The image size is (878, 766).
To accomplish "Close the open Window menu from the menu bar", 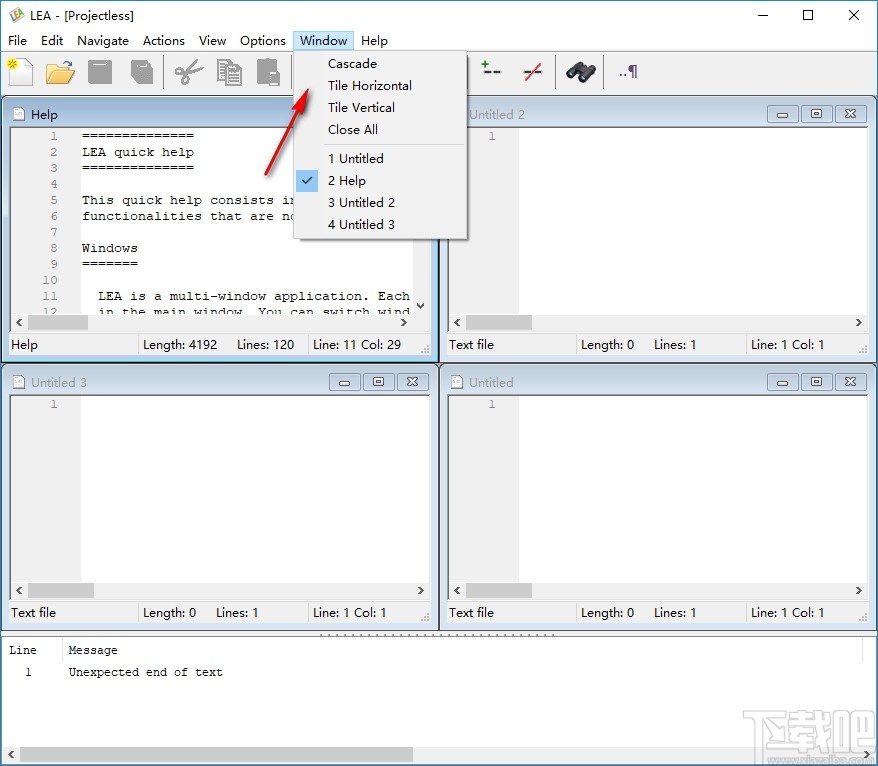I will (x=324, y=40).
